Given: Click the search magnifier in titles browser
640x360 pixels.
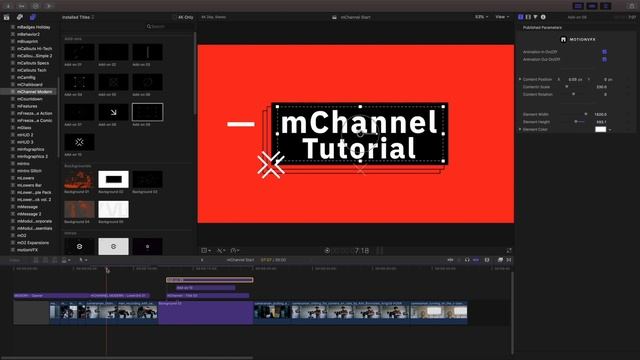Looking at the screenshot, I should pos(149,27).
